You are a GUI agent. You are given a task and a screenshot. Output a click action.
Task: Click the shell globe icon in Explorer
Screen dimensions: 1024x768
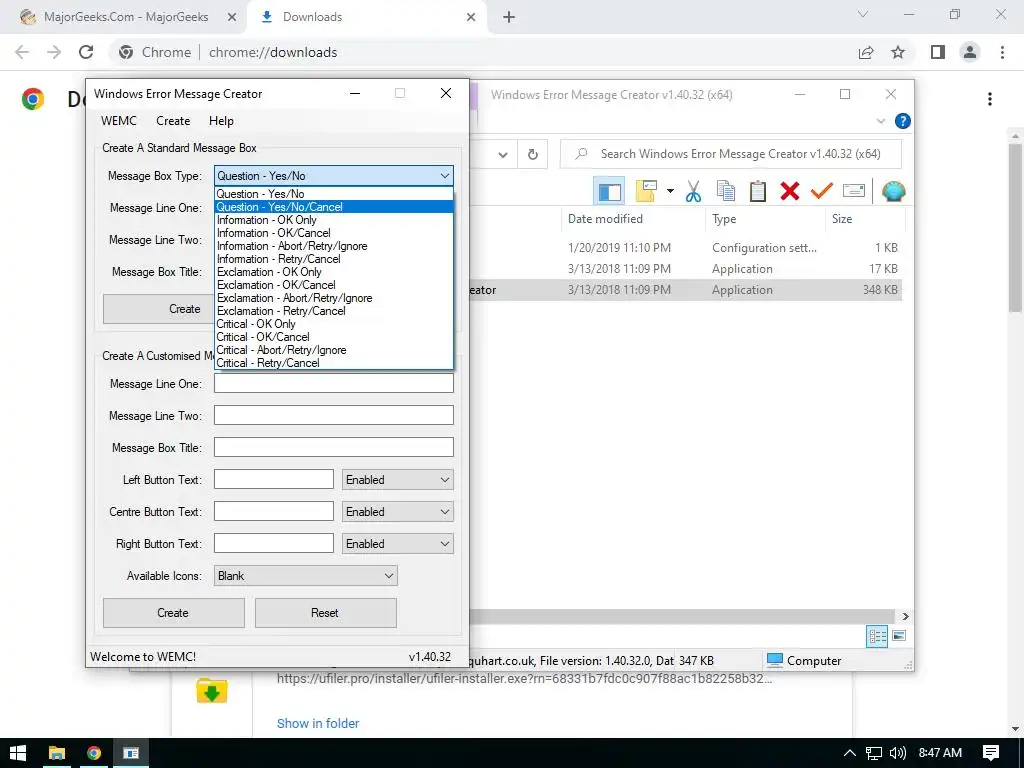pos(893,191)
